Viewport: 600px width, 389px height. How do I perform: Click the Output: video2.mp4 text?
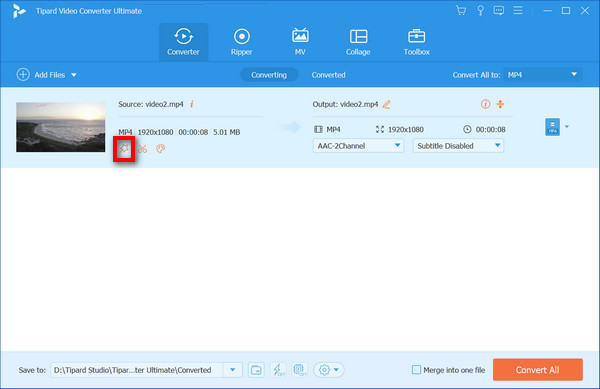345,104
